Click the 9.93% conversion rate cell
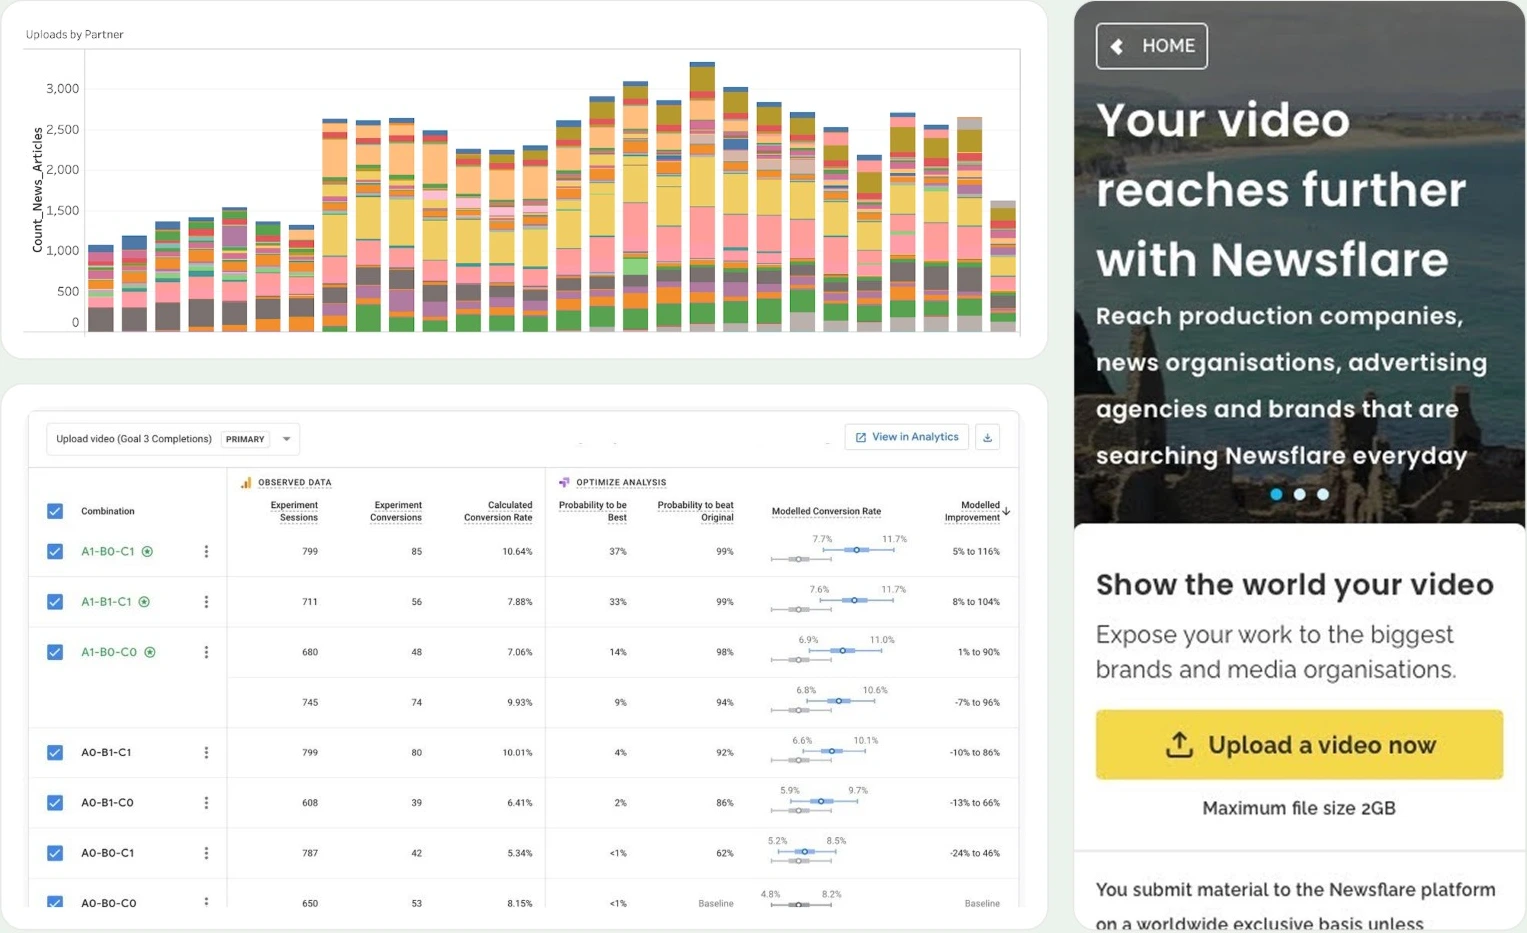The height and width of the screenshot is (933, 1527). point(519,703)
